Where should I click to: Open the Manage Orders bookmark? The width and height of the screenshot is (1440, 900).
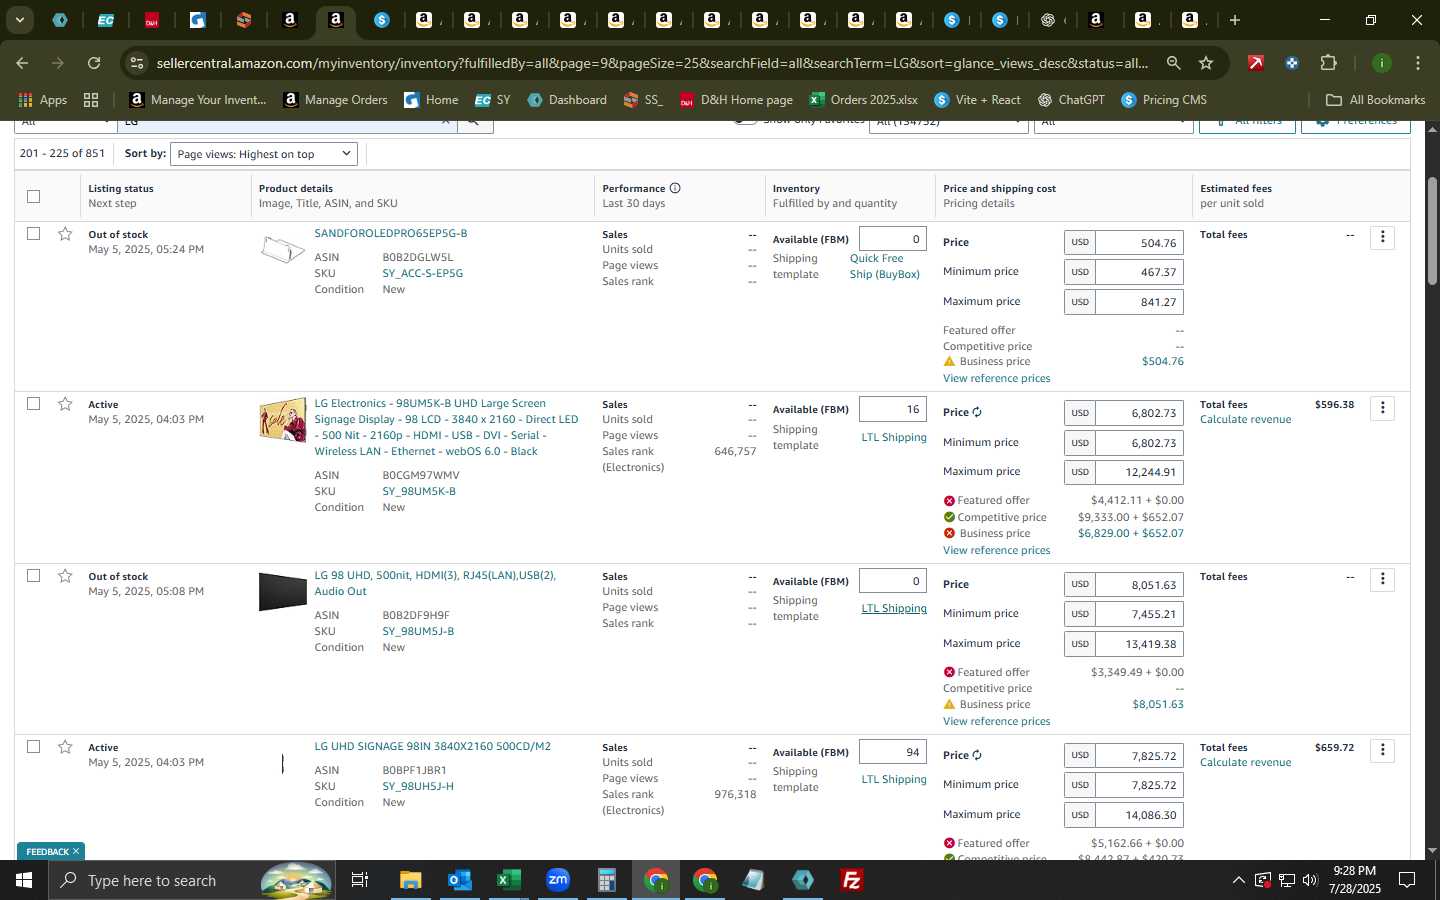point(336,100)
